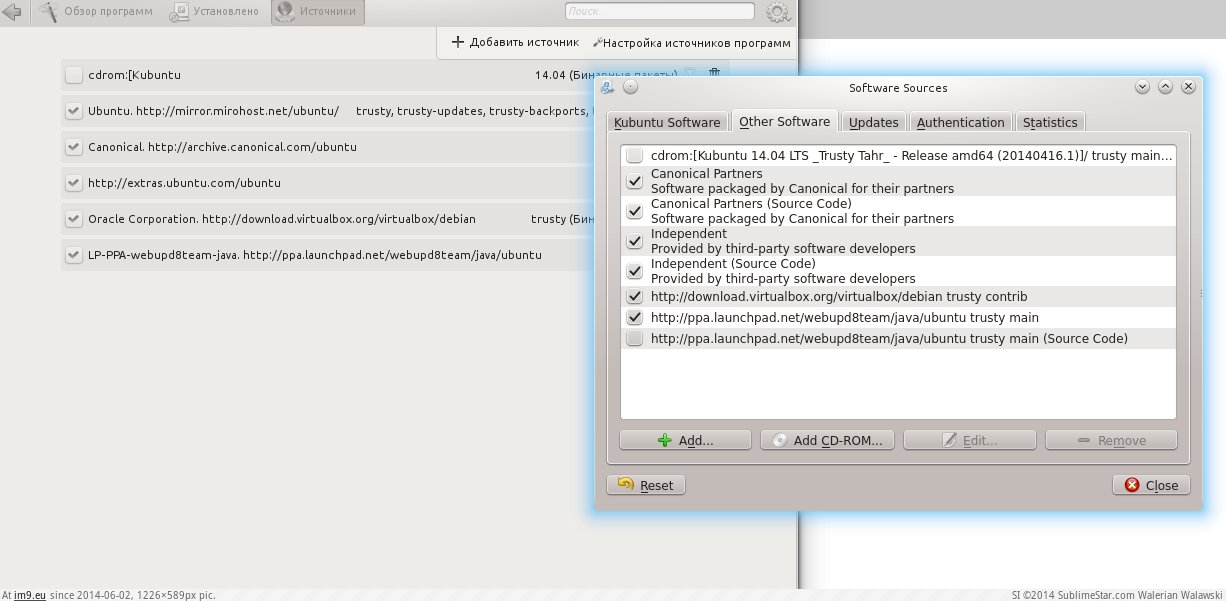Click the Software Sources window menu icon
This screenshot has height=601, width=1226.
(x=608, y=87)
